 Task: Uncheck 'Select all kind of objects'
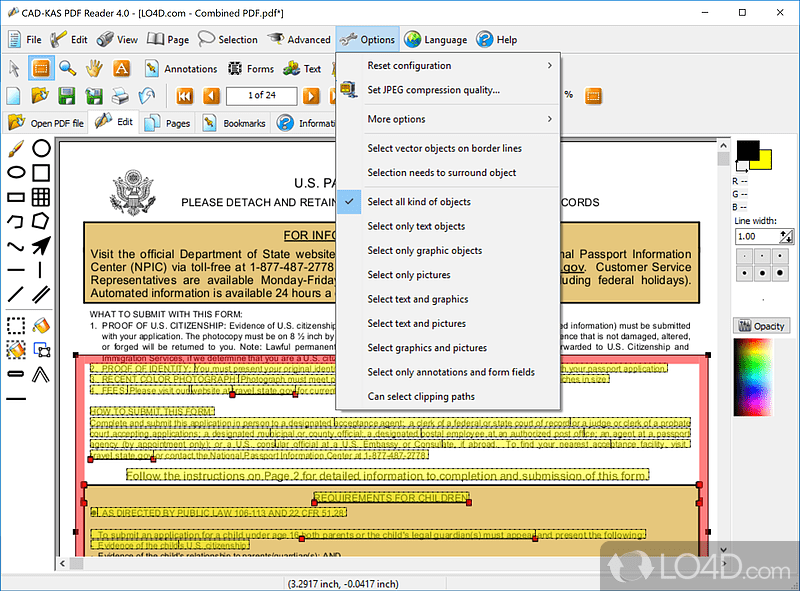[x=418, y=202]
